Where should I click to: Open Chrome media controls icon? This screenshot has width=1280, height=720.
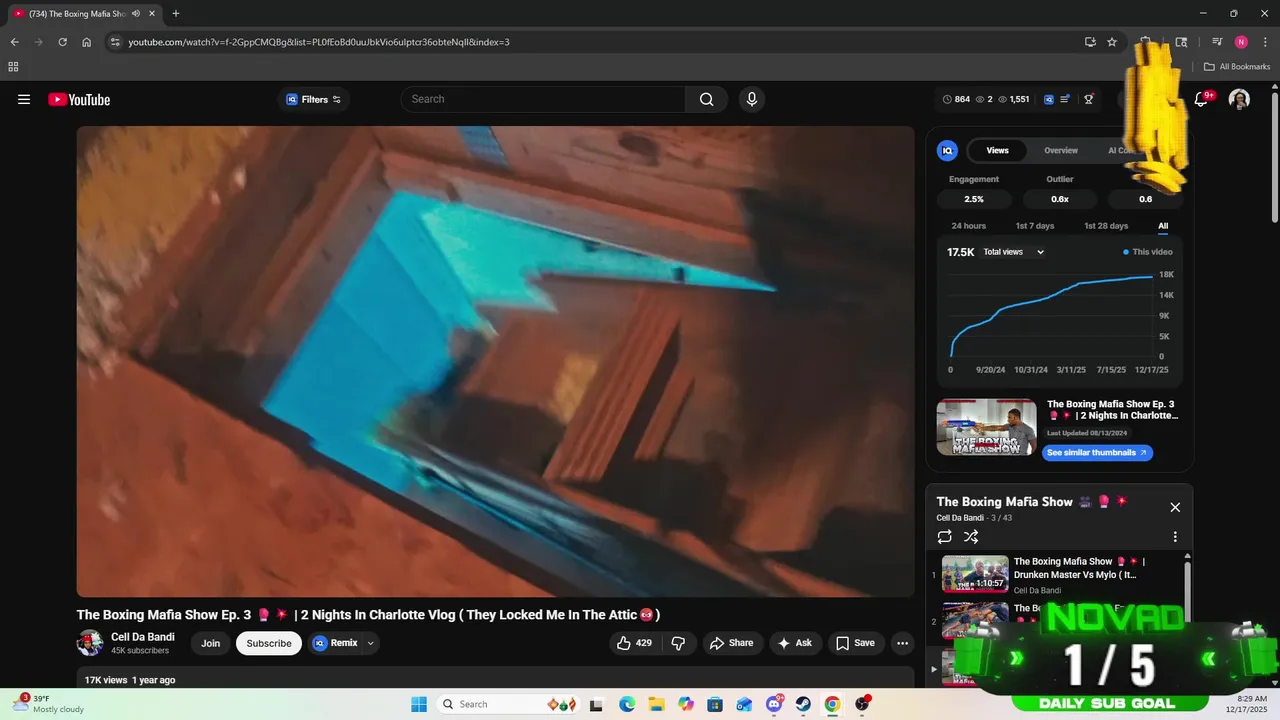(x=1217, y=42)
